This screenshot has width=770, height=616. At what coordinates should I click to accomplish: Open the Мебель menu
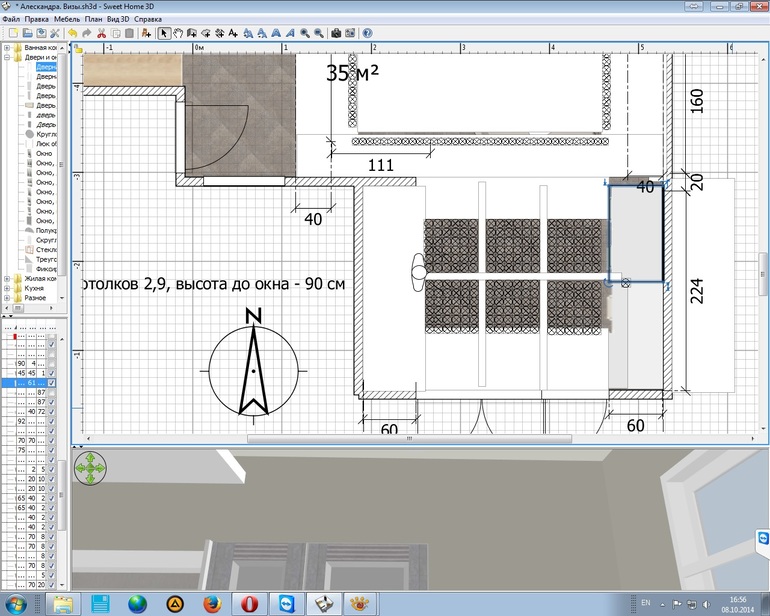(67, 19)
